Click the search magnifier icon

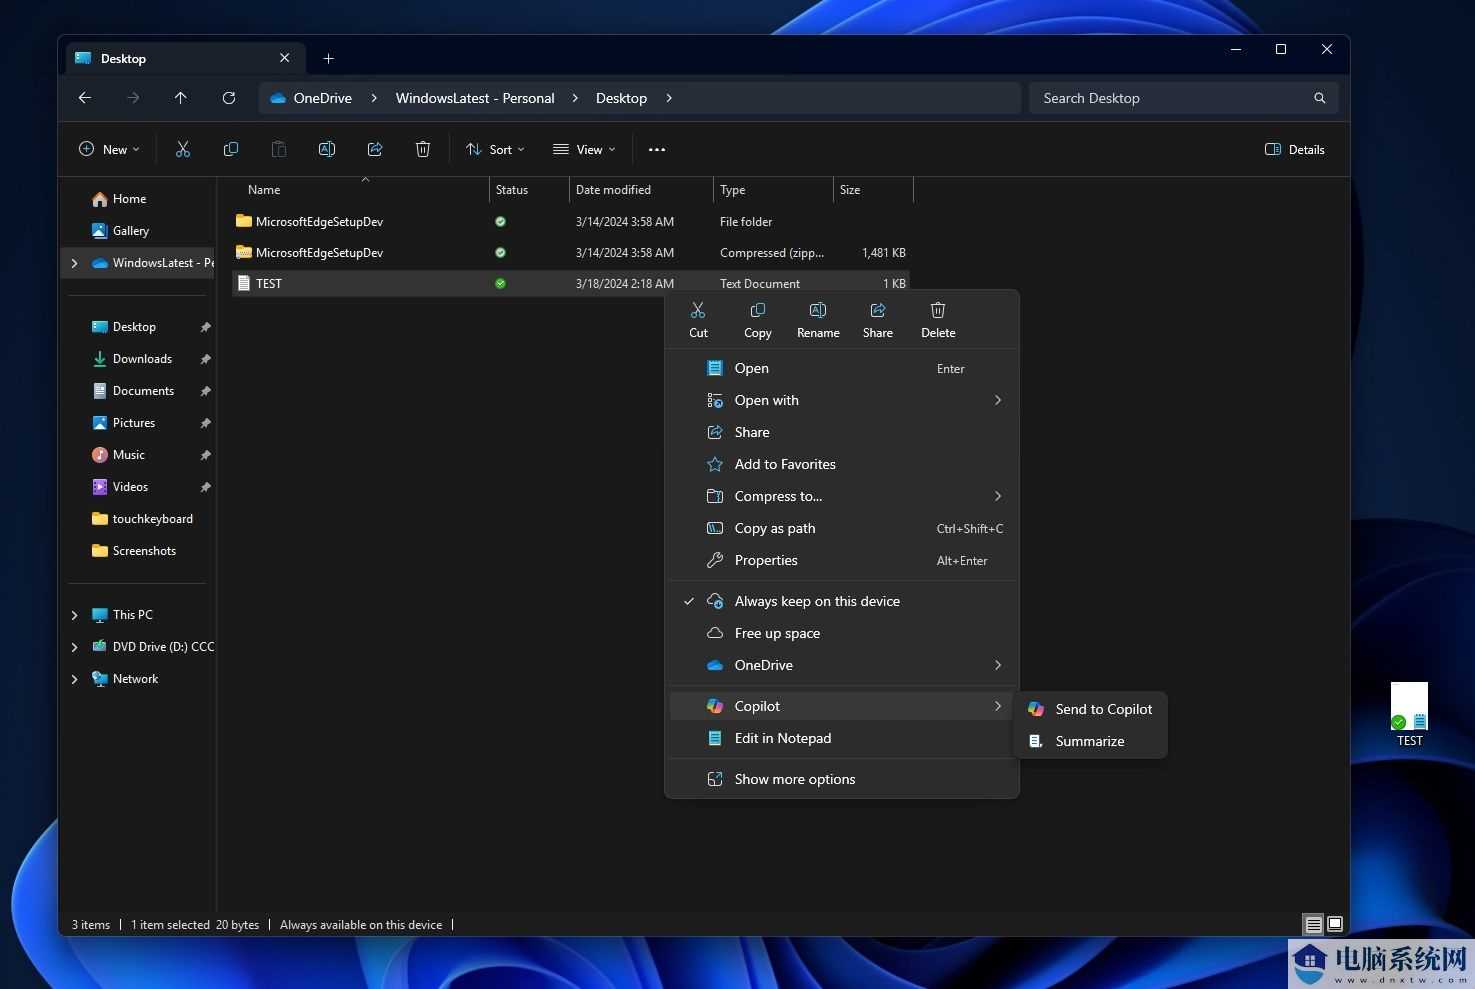tap(1320, 98)
